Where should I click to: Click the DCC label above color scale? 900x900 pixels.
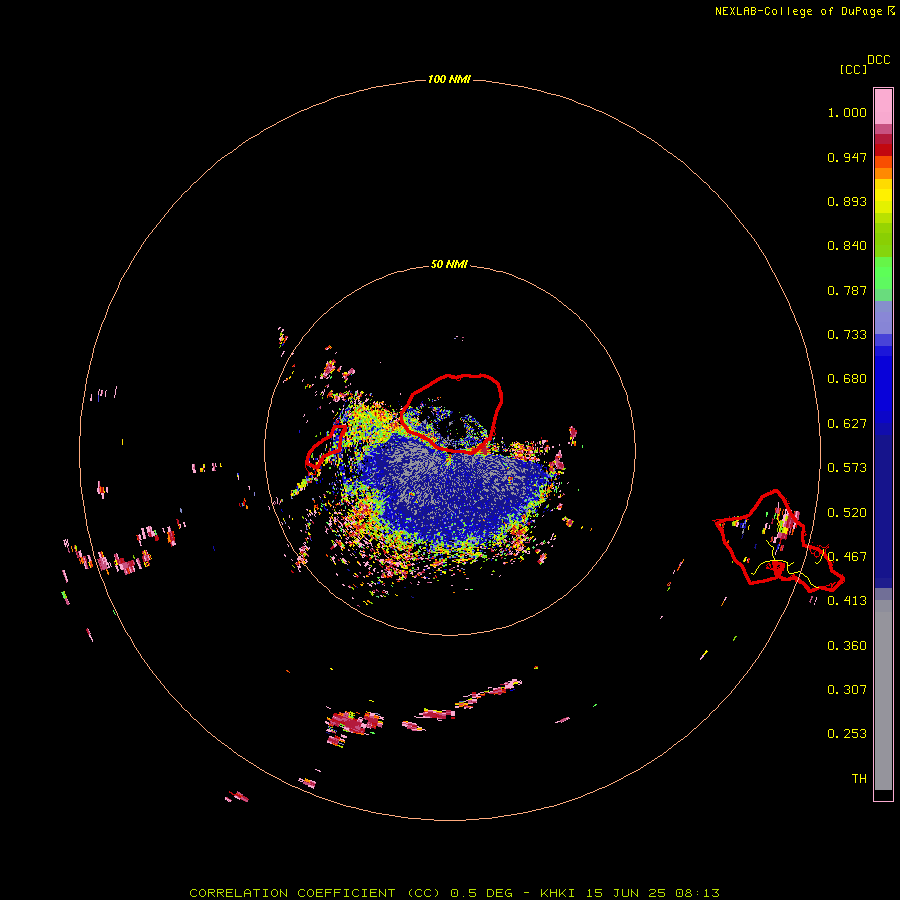tap(879, 60)
